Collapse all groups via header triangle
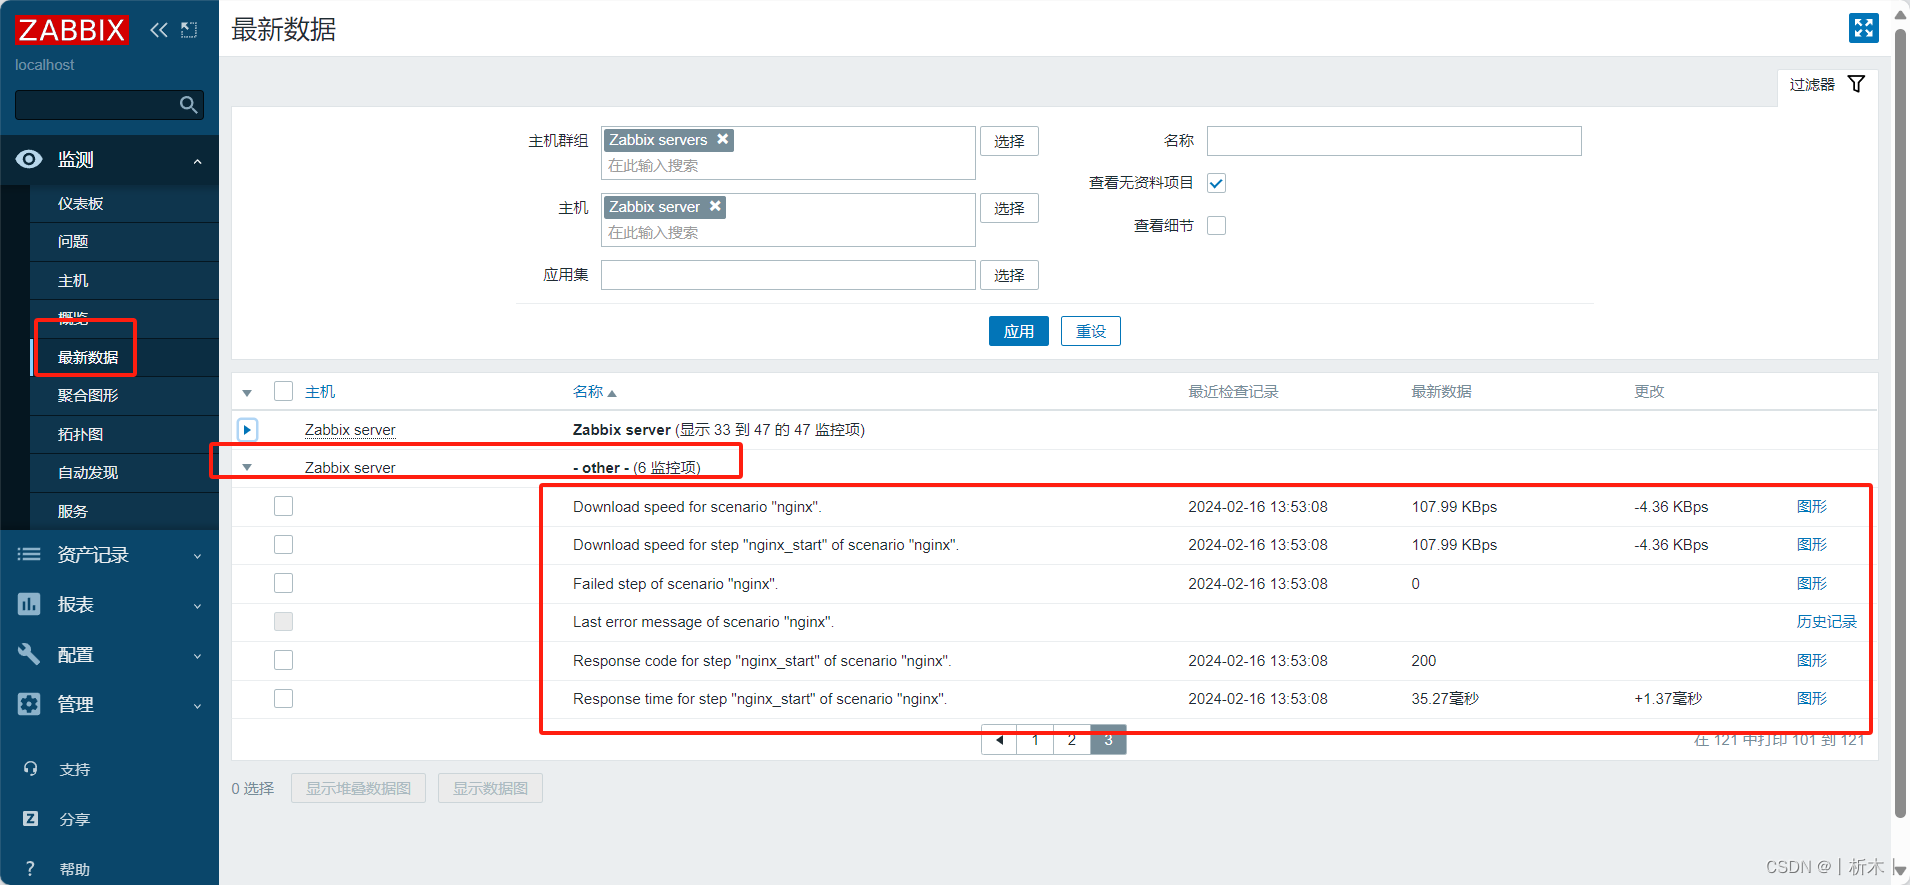Viewport: 1910px width, 885px height. coord(247,393)
